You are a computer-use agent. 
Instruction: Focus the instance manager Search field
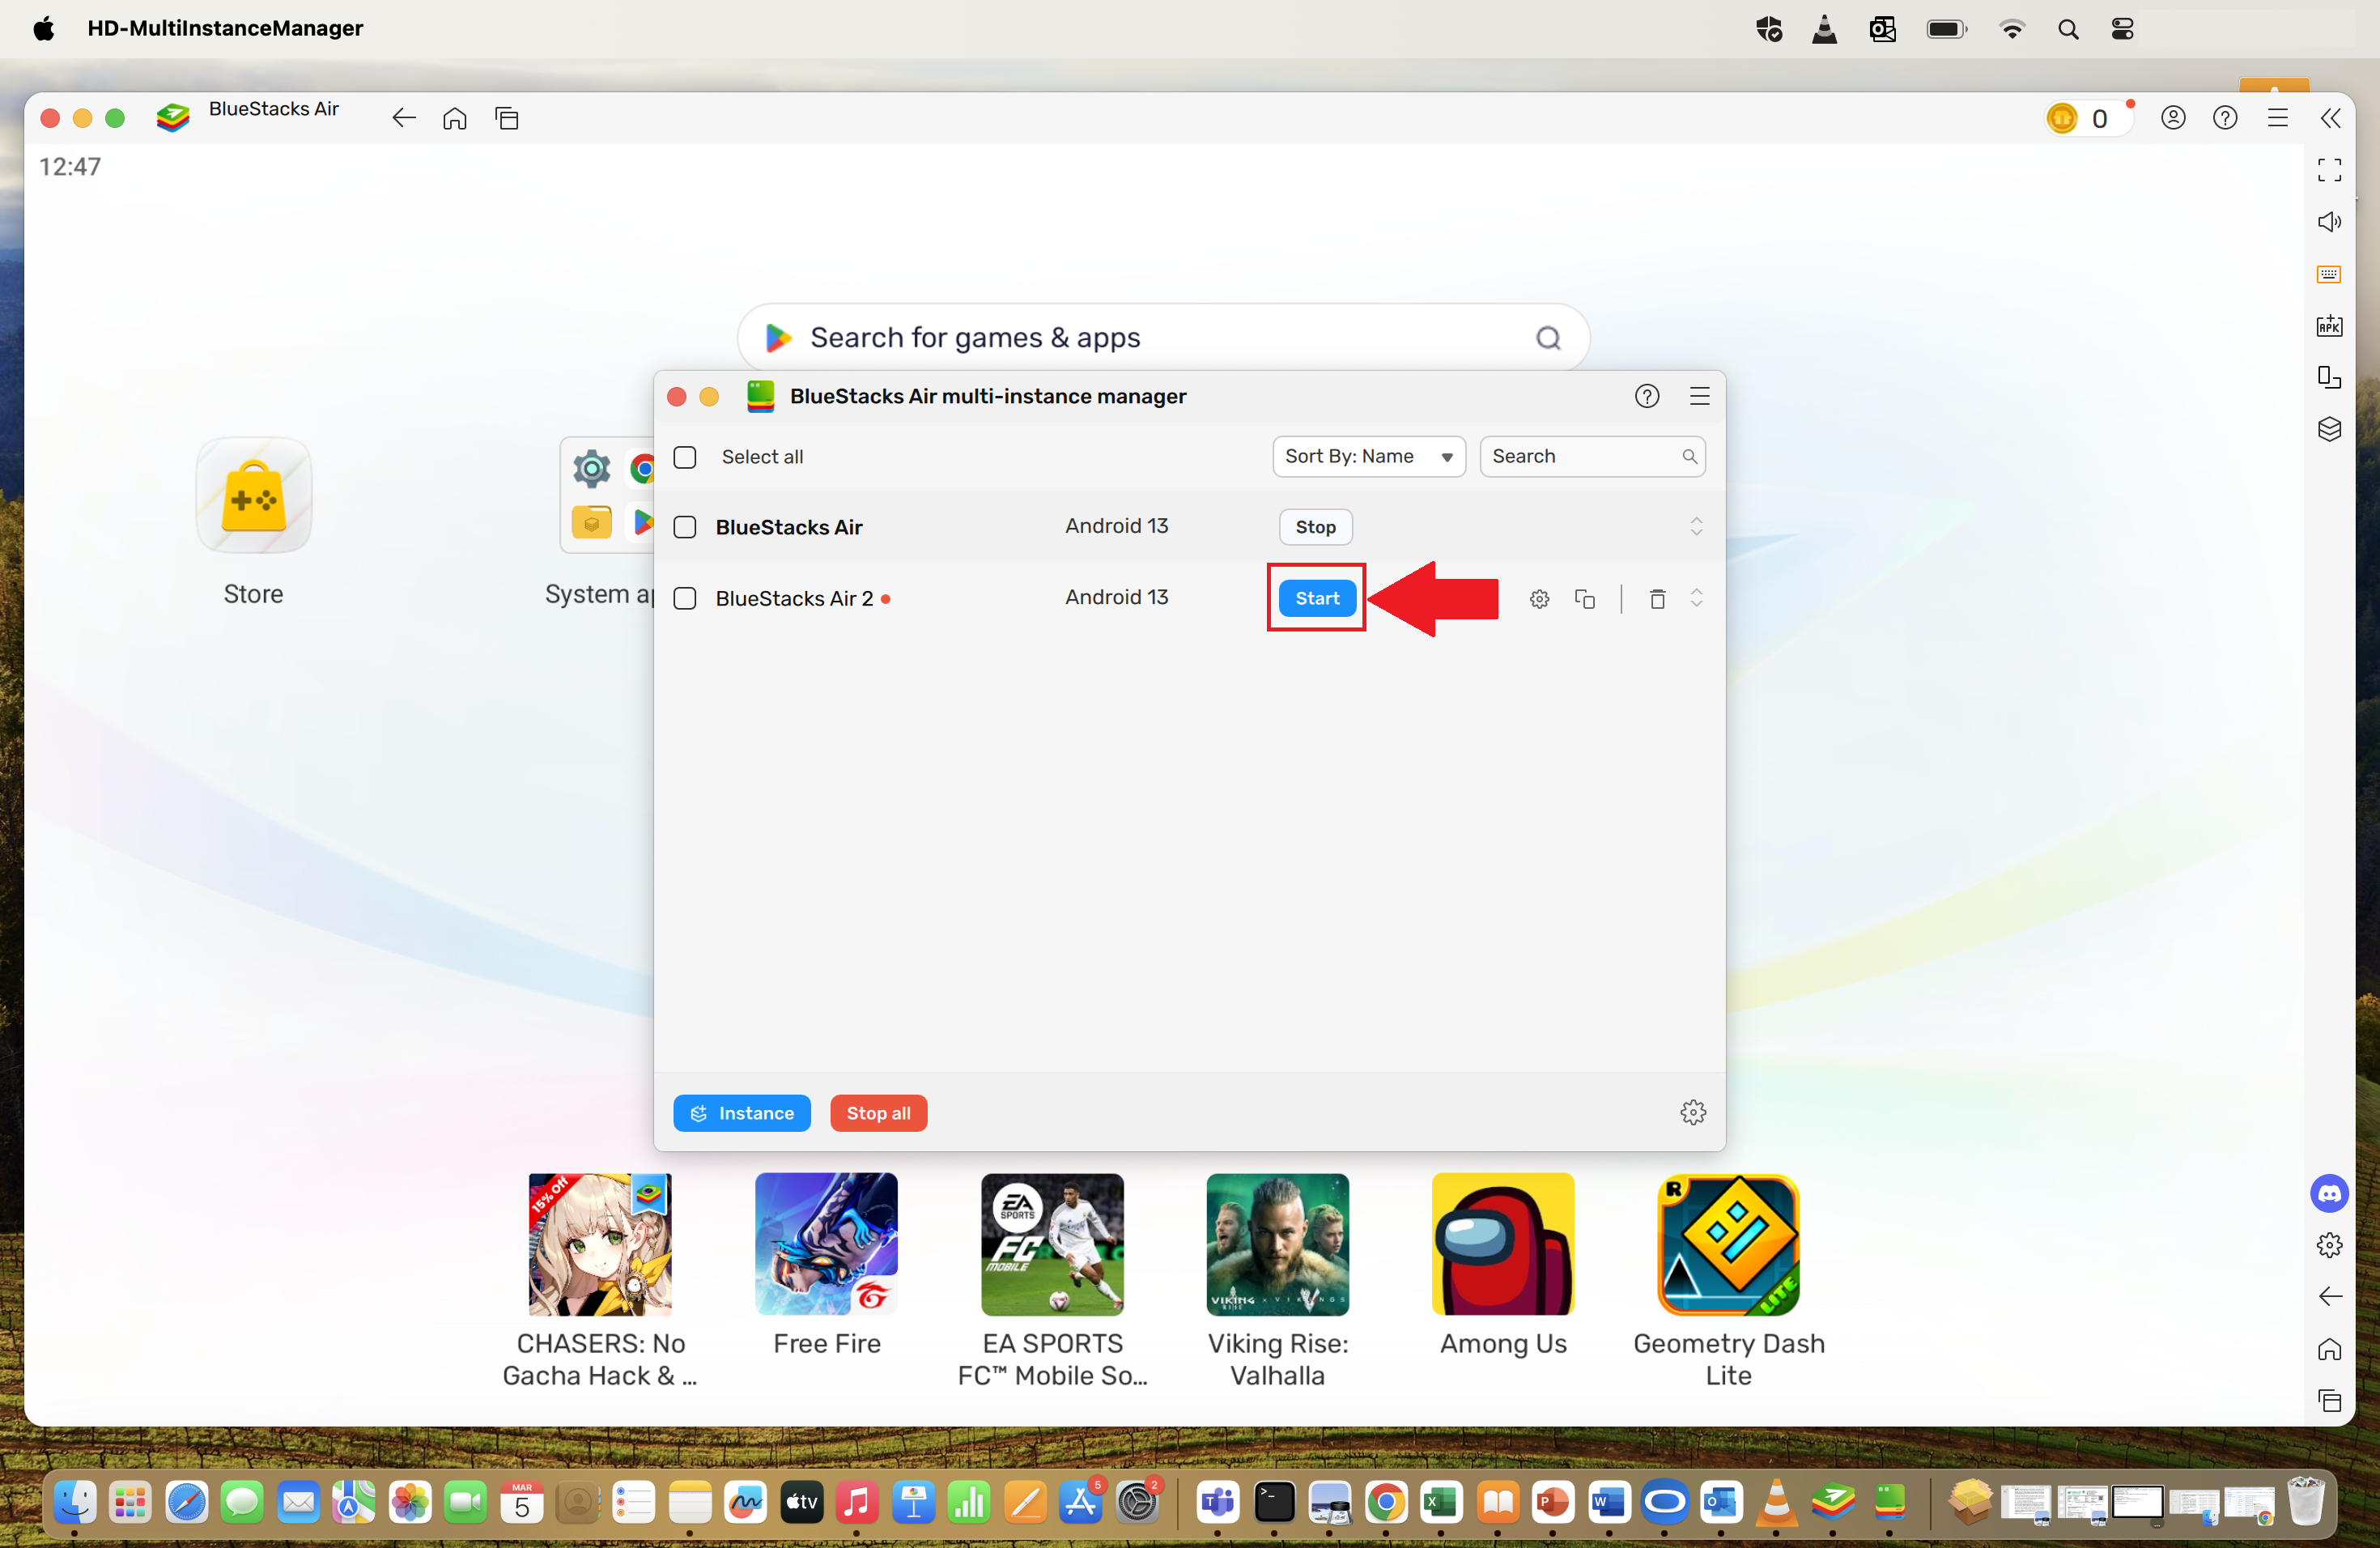1592,456
